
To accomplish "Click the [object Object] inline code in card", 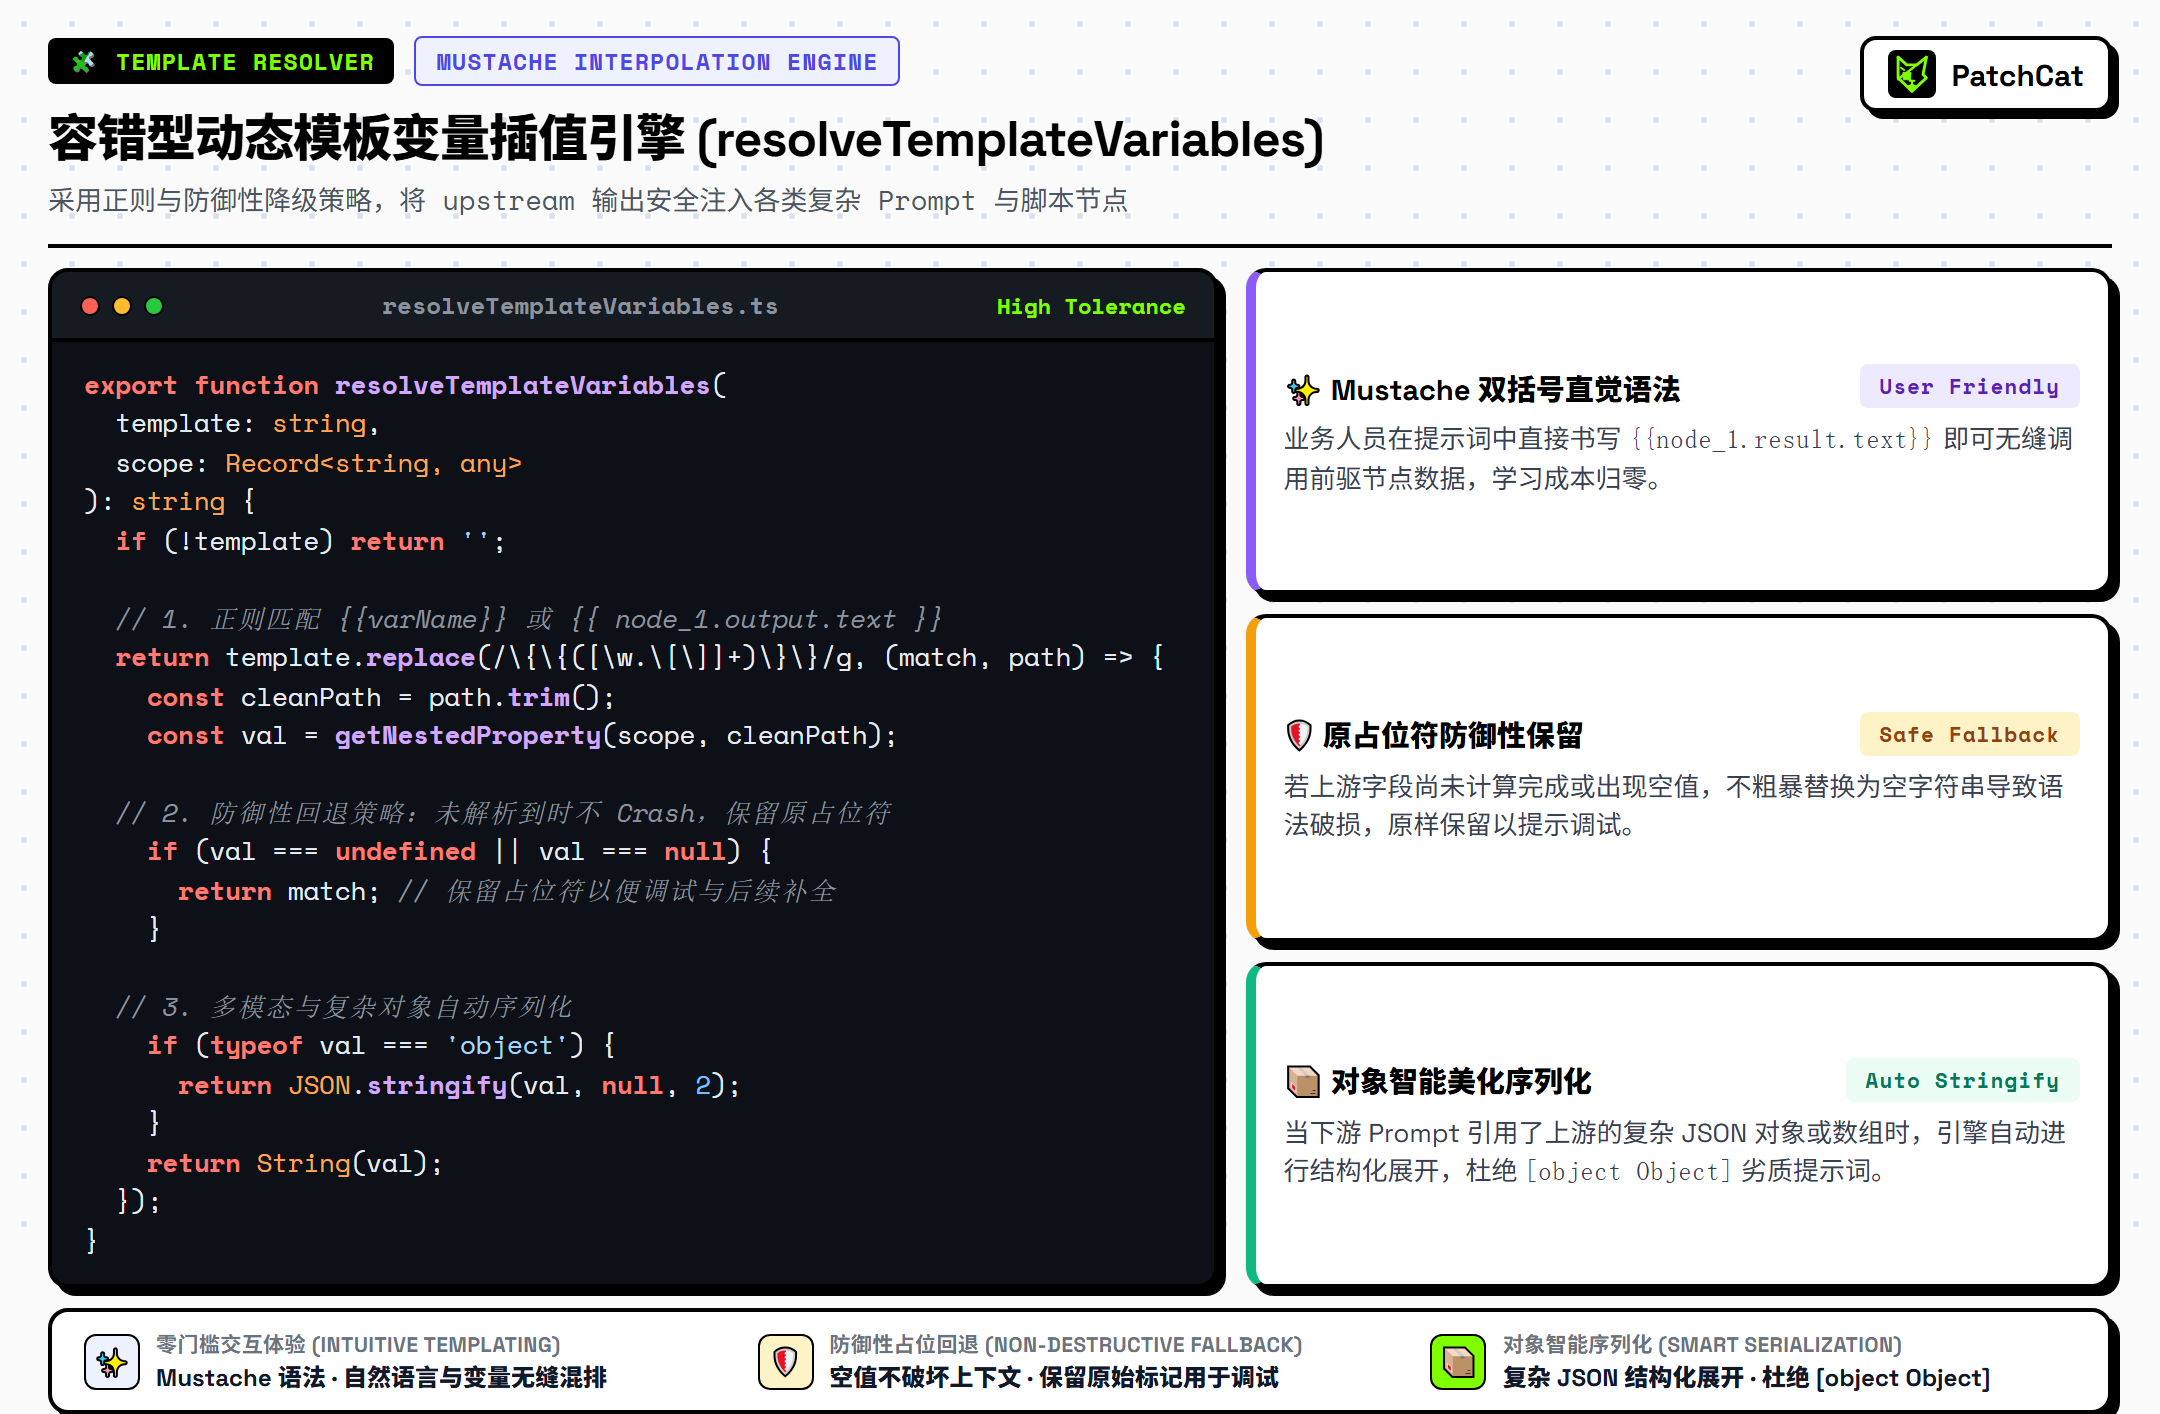I will click(x=1628, y=1171).
